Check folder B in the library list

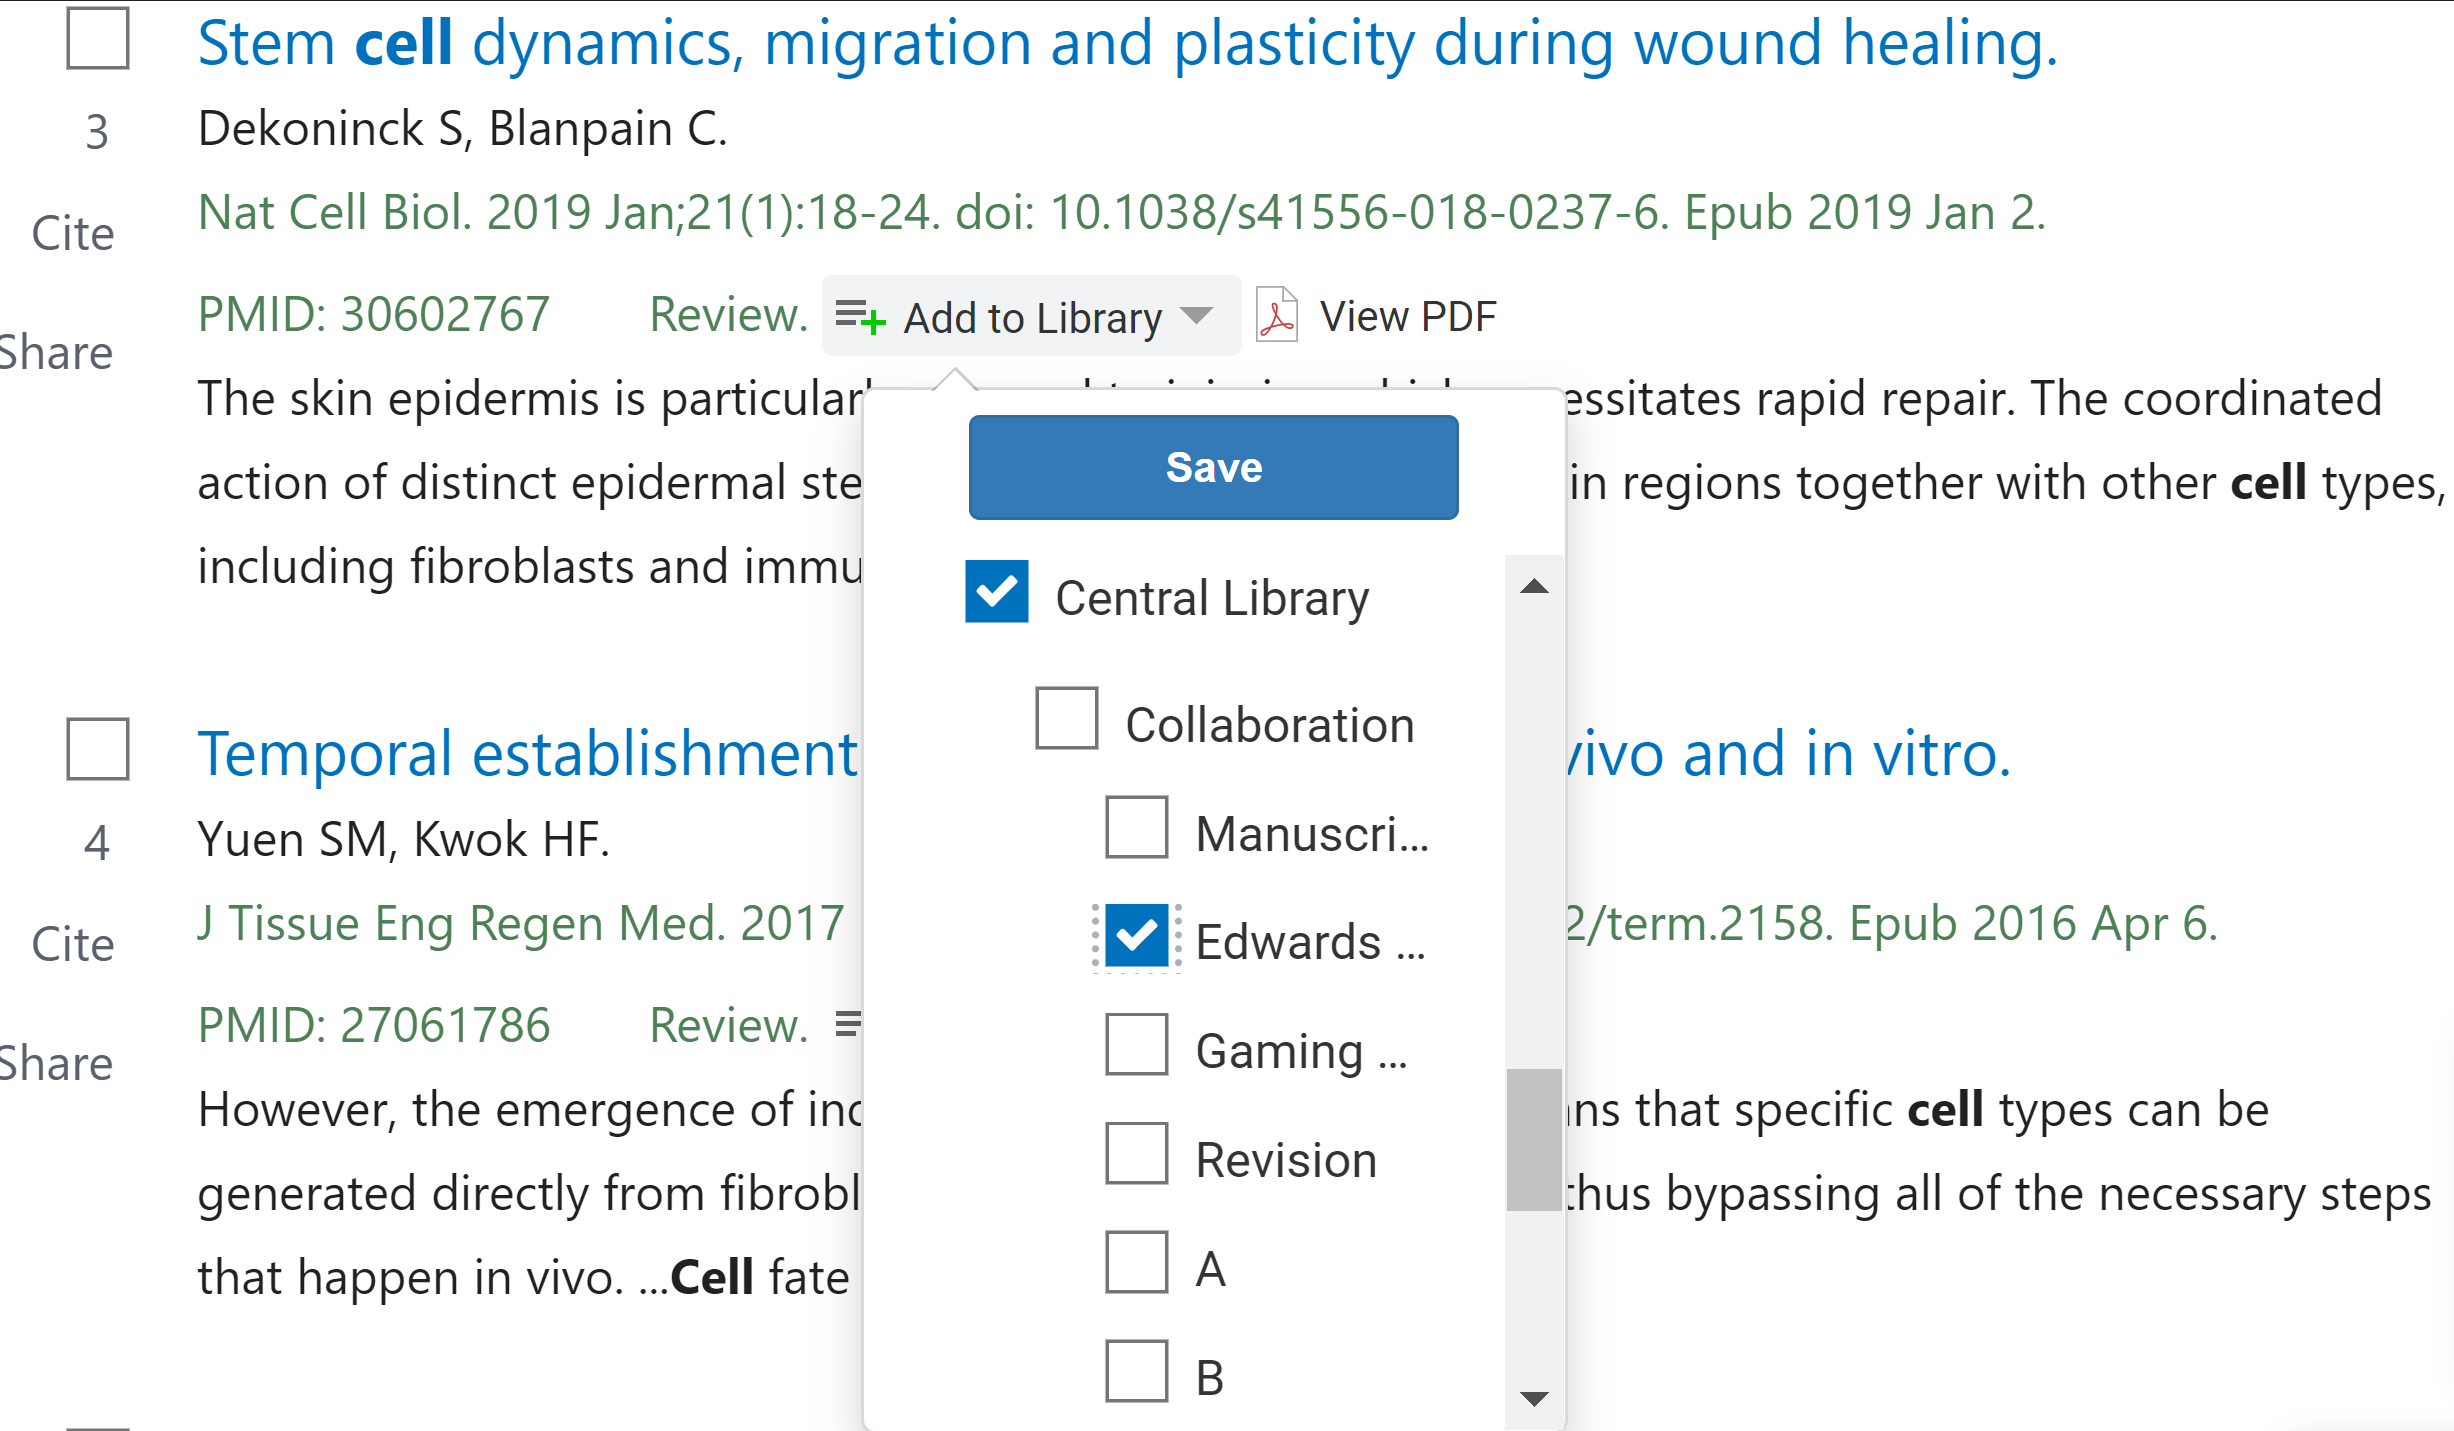1136,1371
